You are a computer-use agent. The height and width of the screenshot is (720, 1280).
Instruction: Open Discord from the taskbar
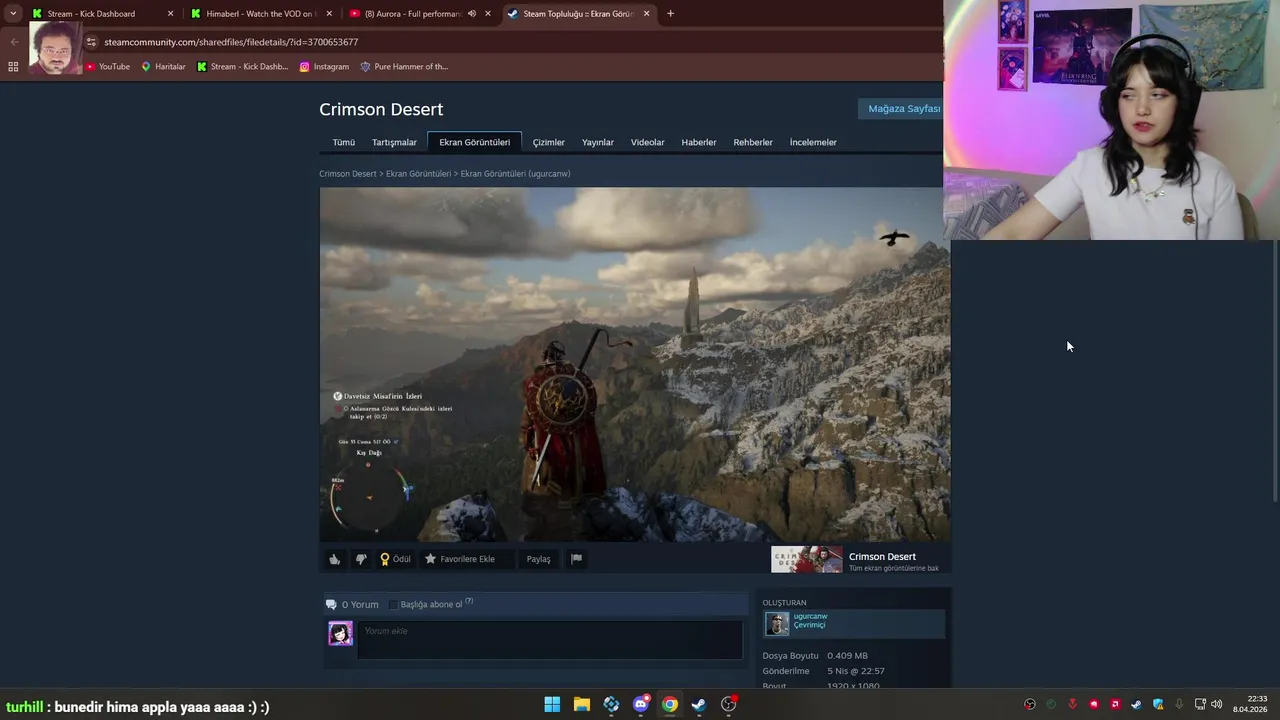(641, 704)
